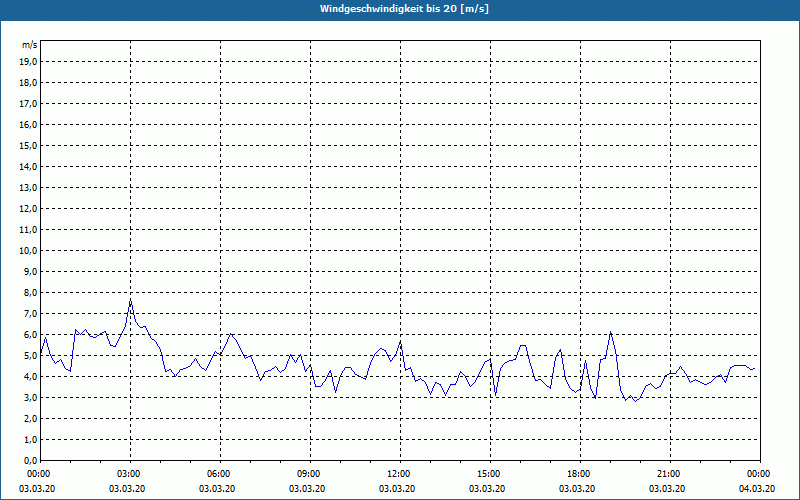800x500 pixels.
Task: Click the '2,0' y-axis label
Action: point(30,419)
